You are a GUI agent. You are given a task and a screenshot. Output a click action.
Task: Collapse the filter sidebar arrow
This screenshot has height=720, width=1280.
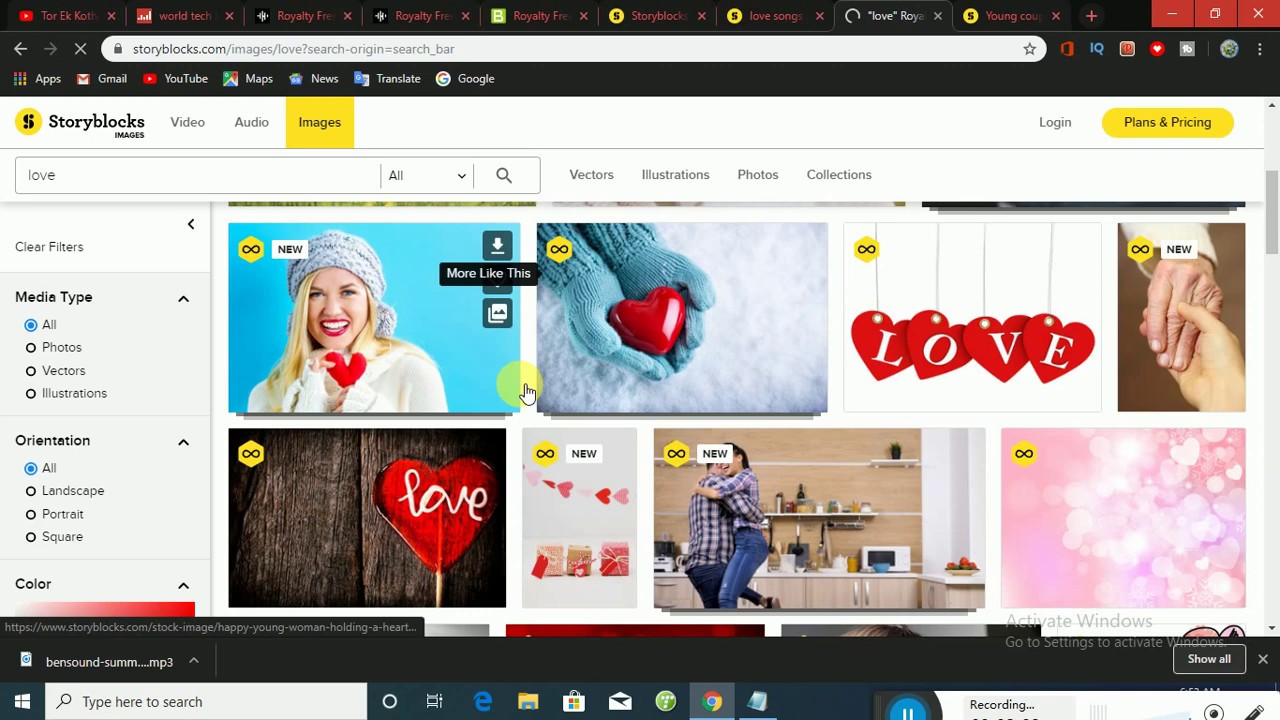pyautogui.click(x=191, y=224)
